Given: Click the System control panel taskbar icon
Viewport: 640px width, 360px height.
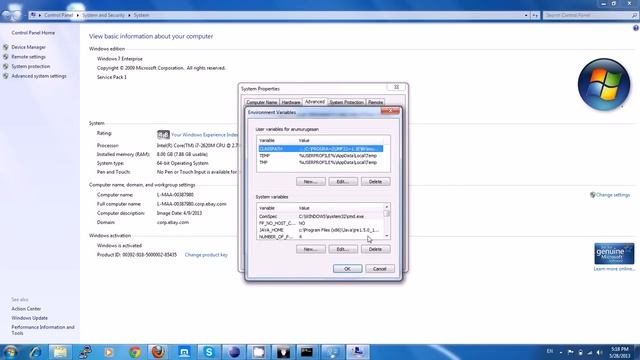Looking at the screenshot, I should (358, 352).
